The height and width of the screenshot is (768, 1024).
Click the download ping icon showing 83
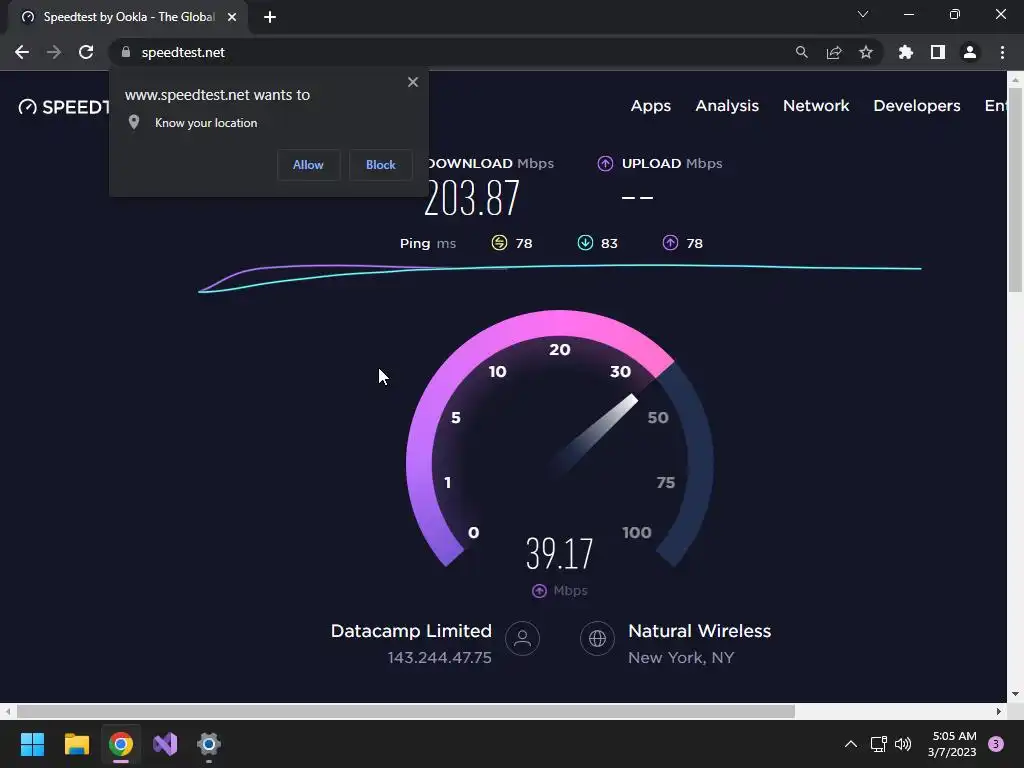tap(585, 243)
